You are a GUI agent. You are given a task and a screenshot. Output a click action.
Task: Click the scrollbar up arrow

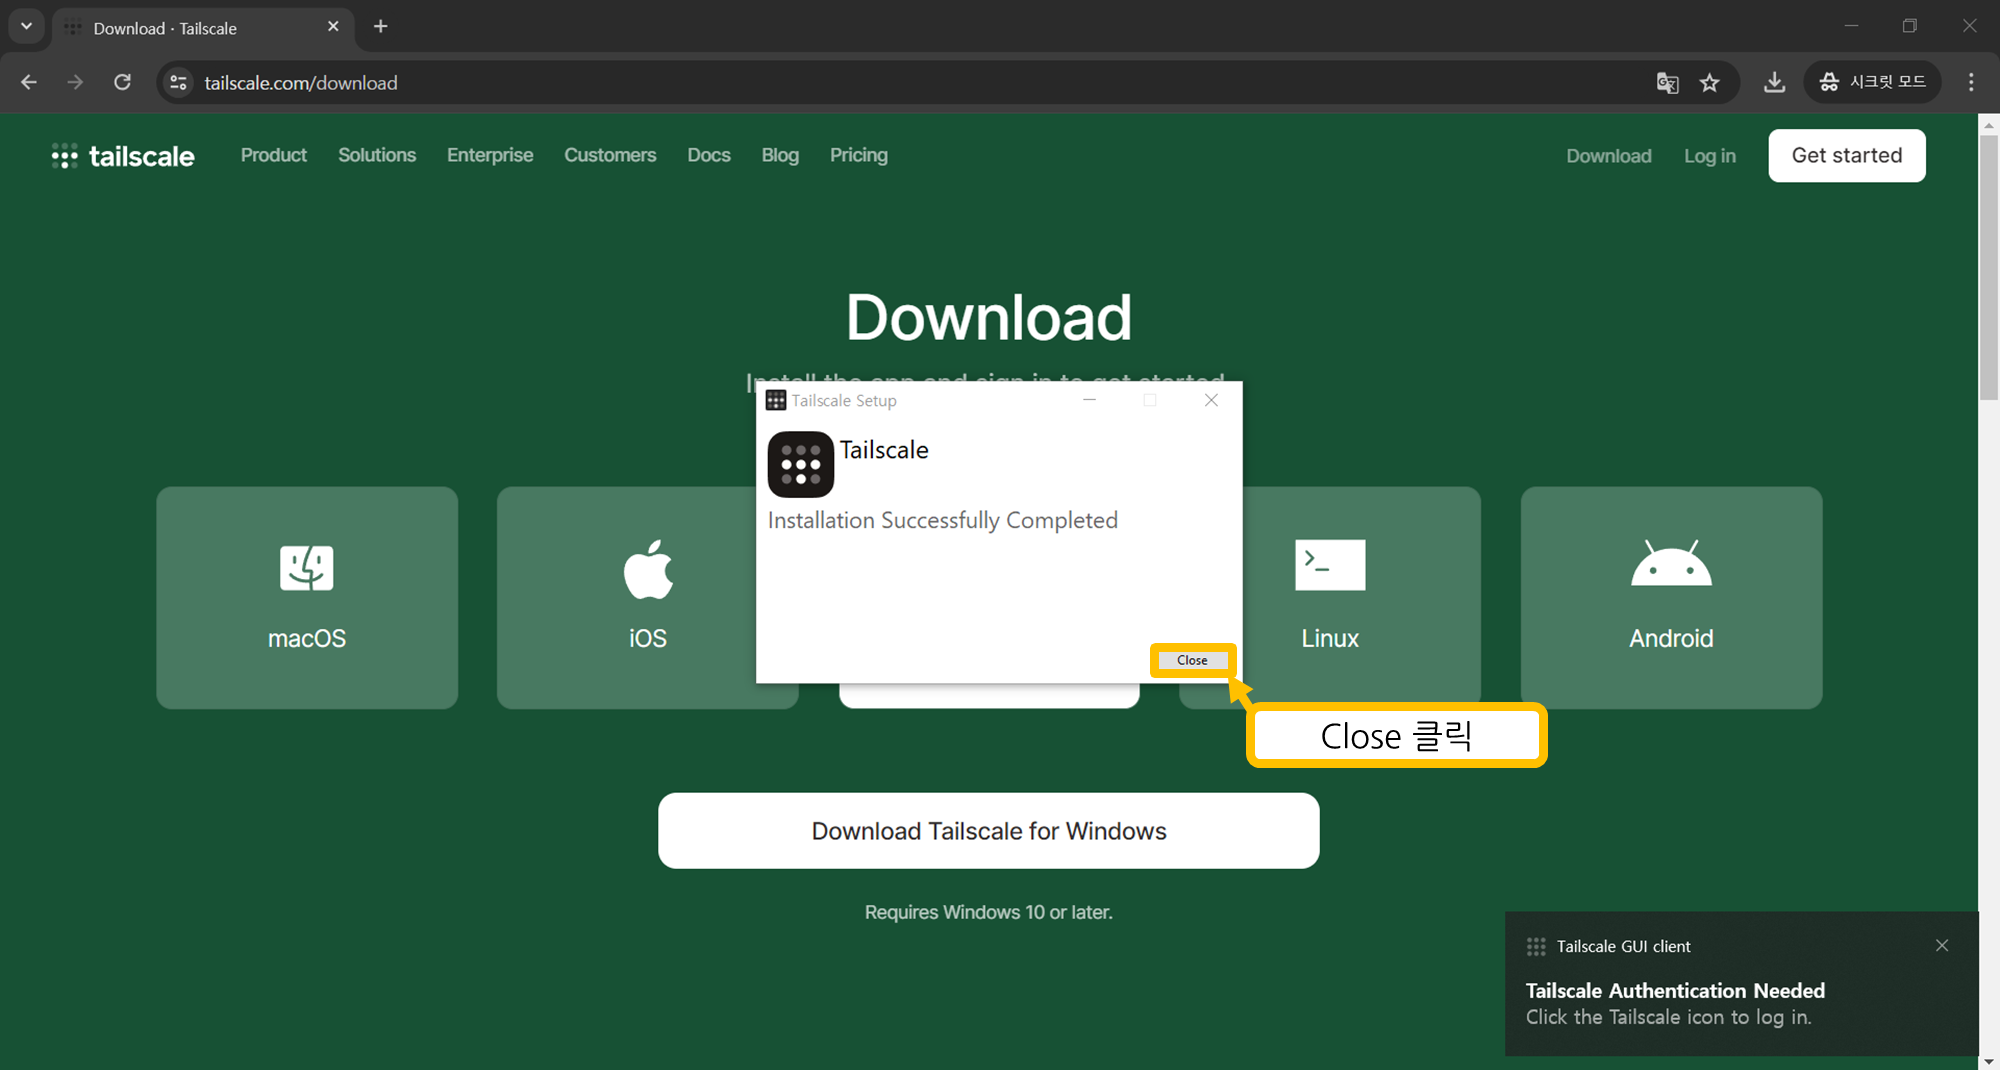point(1989,124)
